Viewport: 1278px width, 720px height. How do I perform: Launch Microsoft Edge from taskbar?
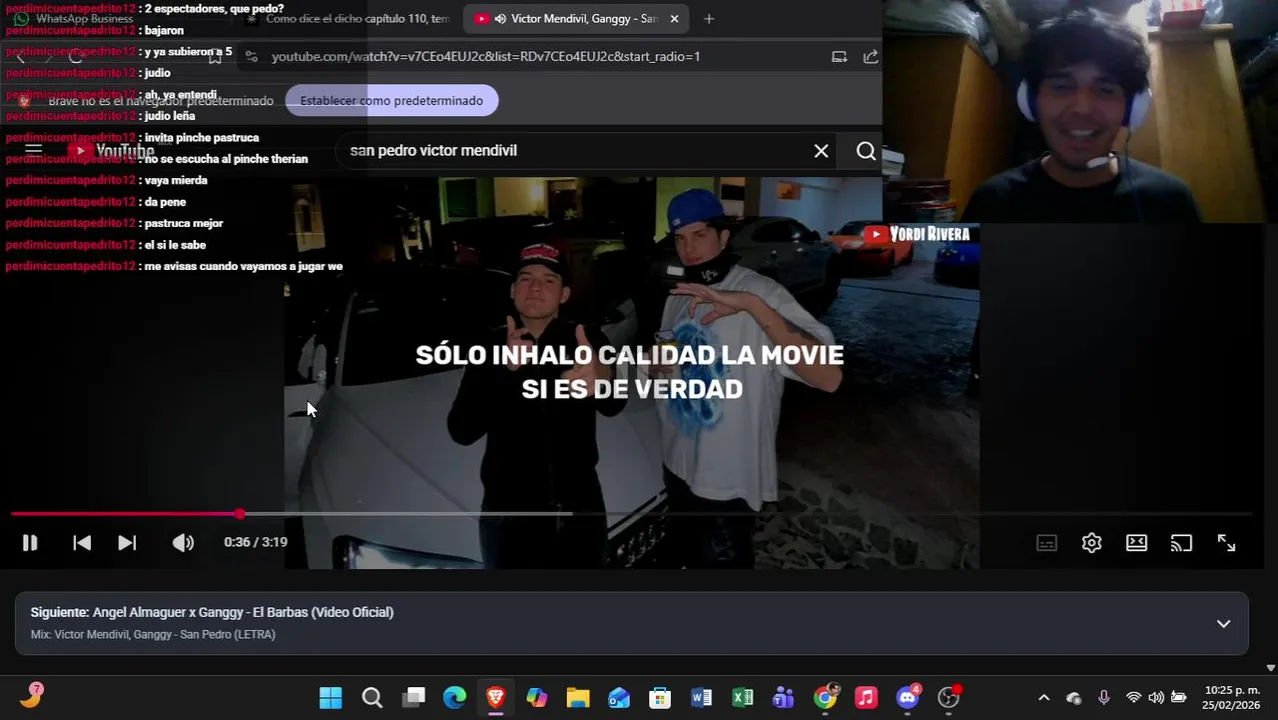pyautogui.click(x=455, y=698)
